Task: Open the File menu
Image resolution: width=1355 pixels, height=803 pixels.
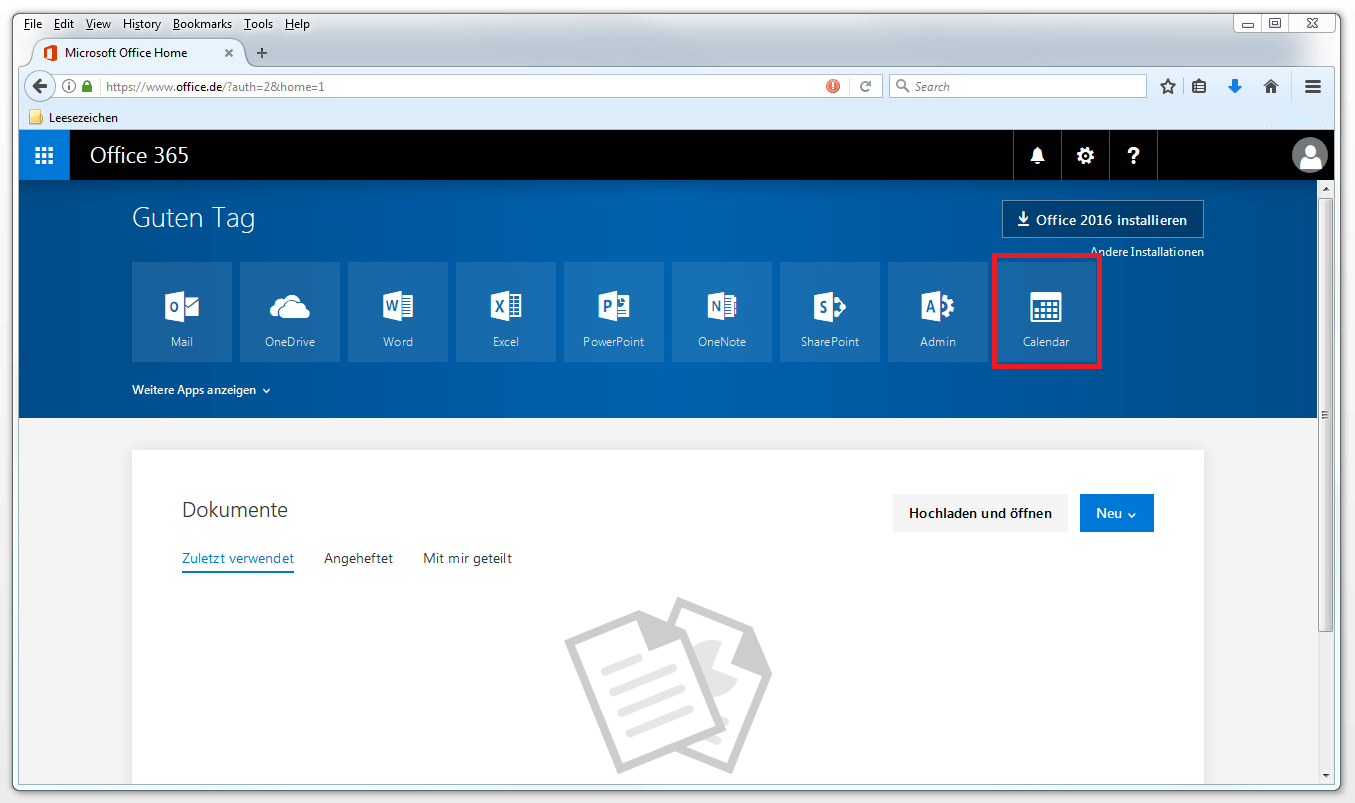Action: [33, 24]
